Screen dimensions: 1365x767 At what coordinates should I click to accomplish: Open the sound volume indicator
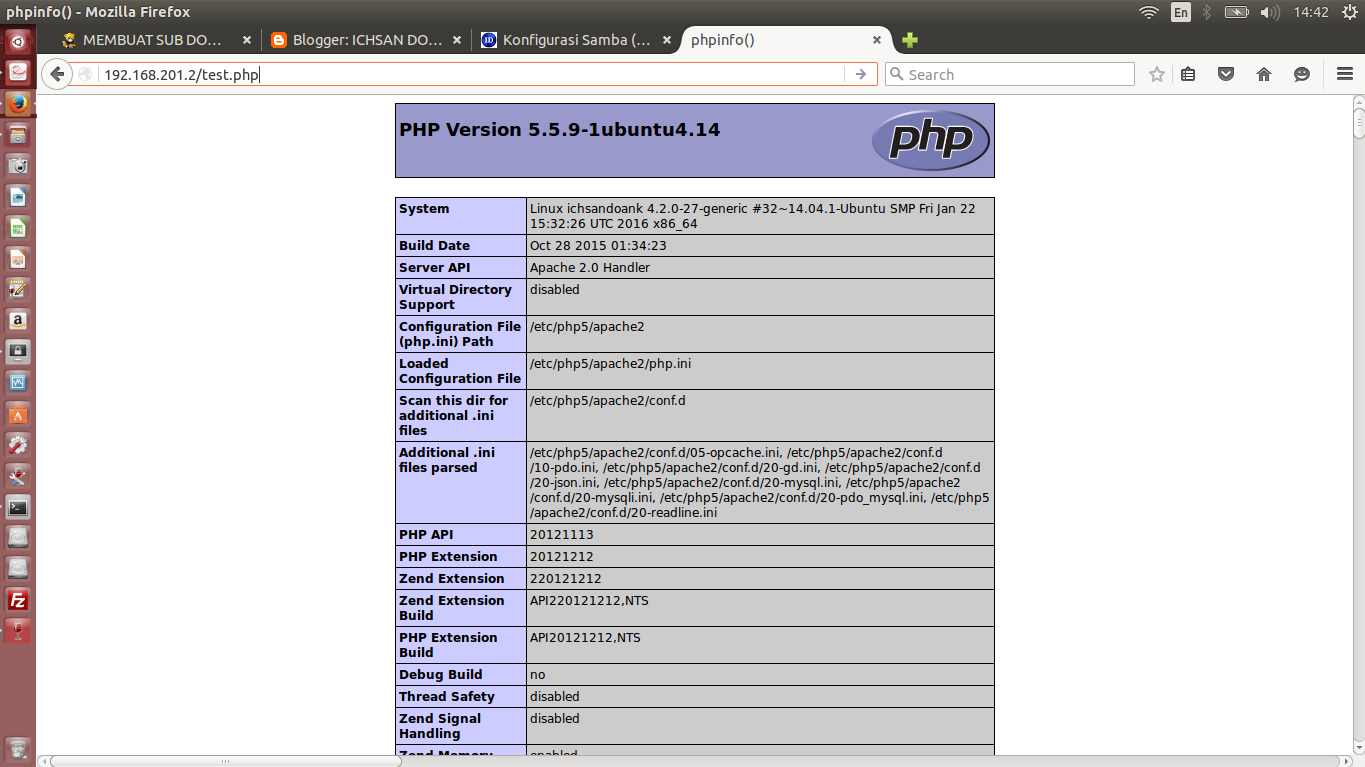coord(1271,12)
